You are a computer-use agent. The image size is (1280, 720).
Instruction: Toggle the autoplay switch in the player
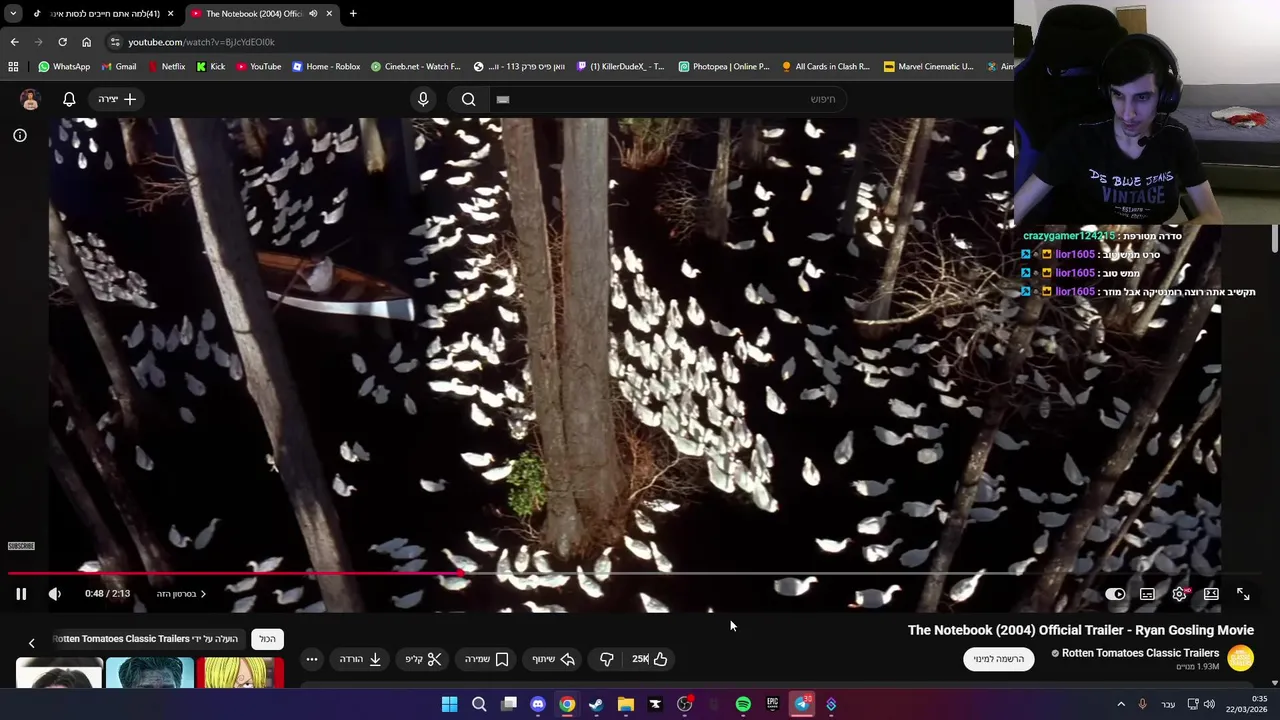tap(1115, 594)
